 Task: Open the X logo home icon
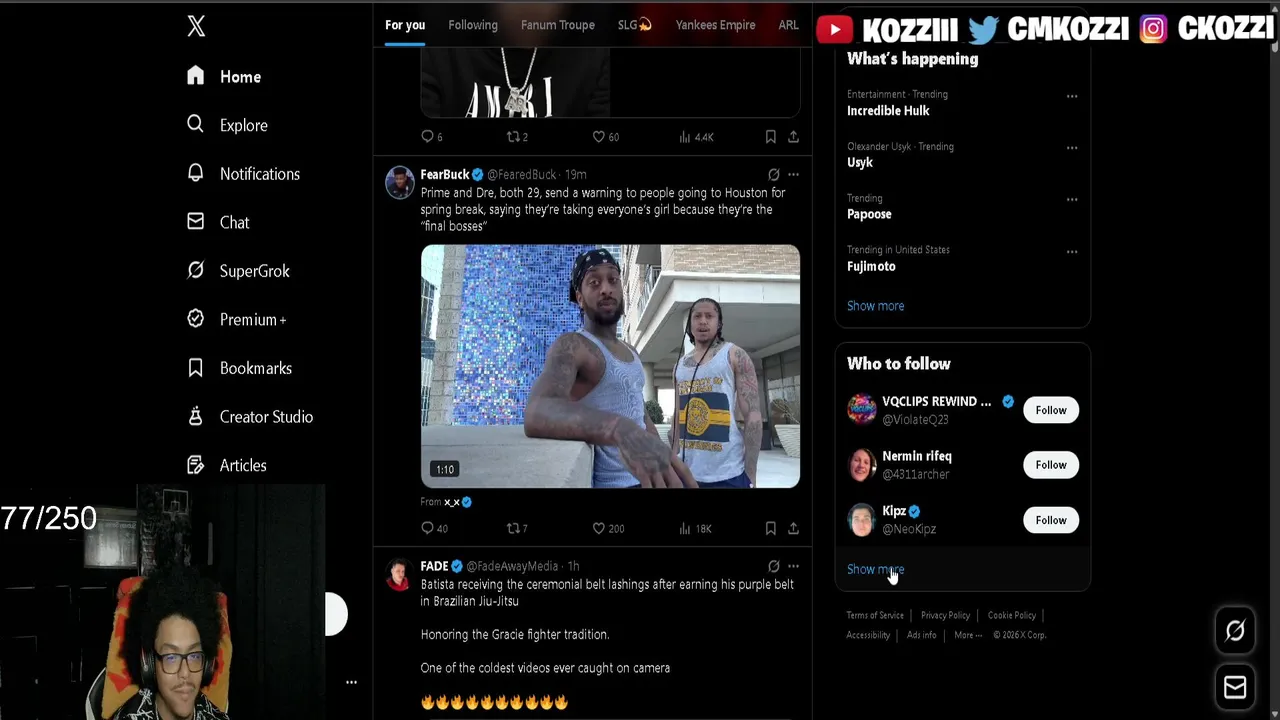(196, 27)
